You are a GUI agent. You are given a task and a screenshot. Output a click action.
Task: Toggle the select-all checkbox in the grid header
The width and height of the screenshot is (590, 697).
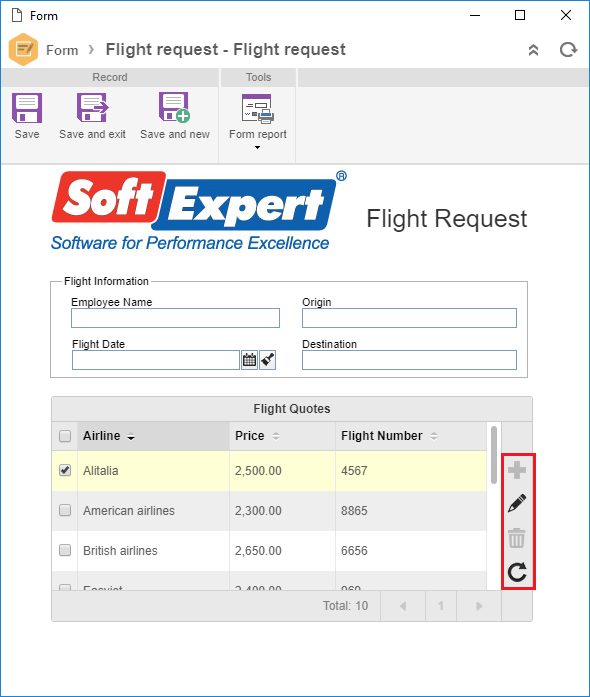point(65,436)
